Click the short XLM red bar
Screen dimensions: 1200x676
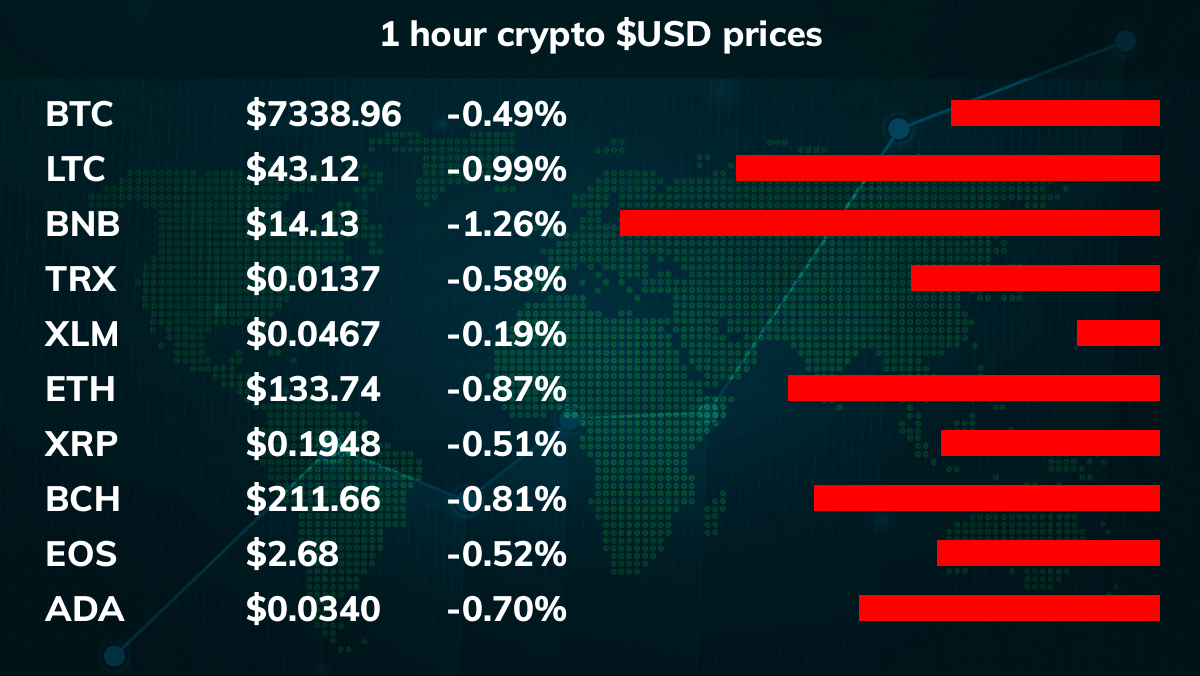pos(1118,333)
